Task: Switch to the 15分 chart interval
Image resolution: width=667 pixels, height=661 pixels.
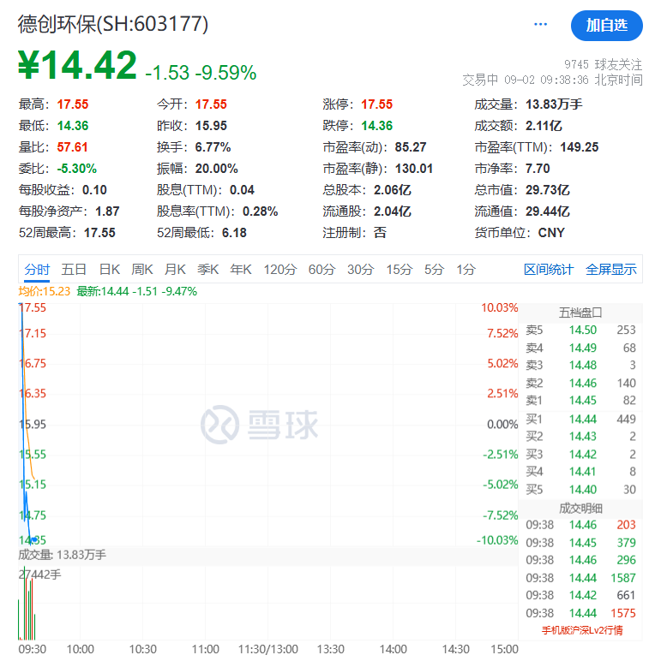Action: click(399, 269)
